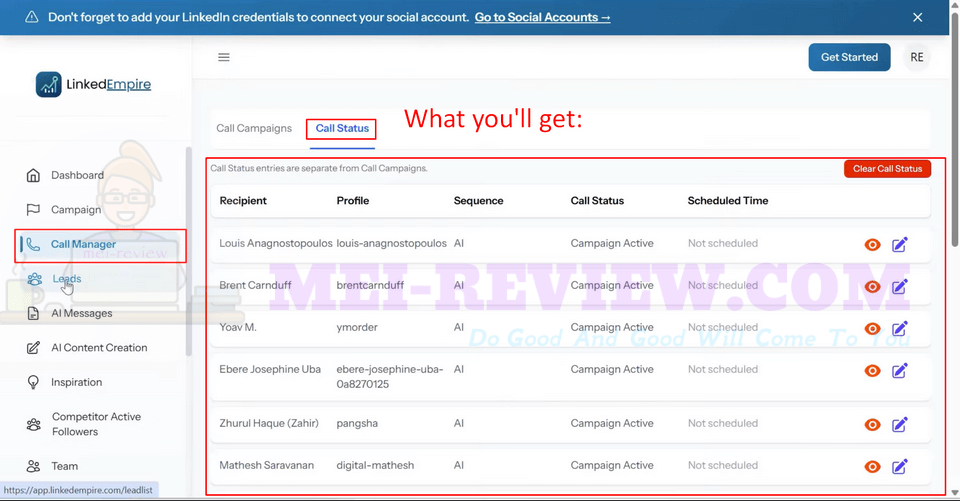
Task: Open Team in the sidebar
Action: point(64,466)
